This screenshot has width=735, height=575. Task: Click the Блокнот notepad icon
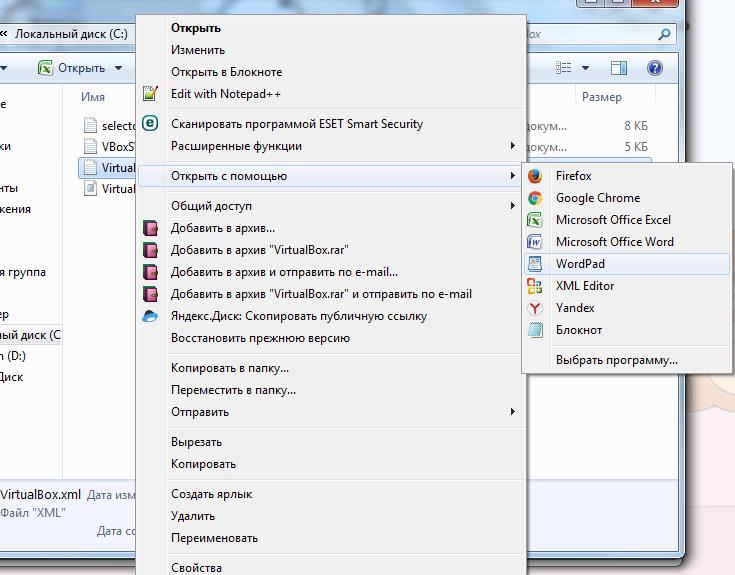point(535,330)
